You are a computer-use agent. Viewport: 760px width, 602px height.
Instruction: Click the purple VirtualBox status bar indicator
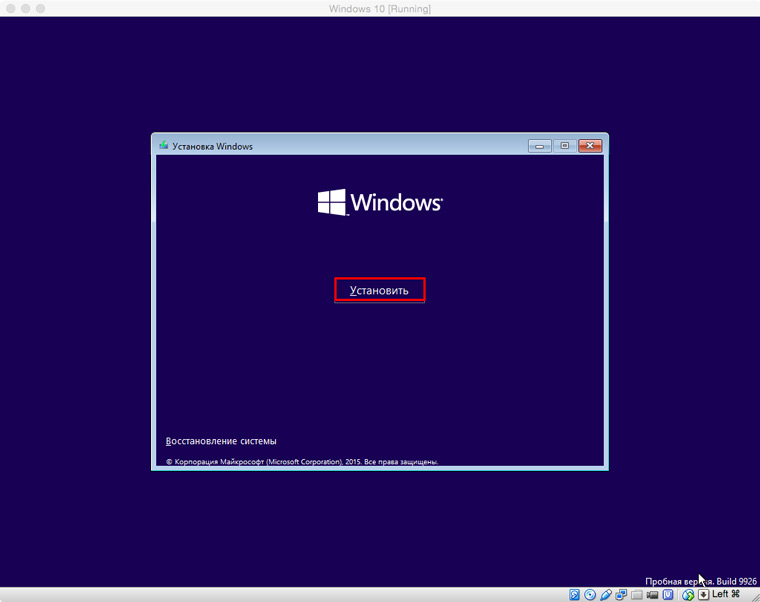668,594
